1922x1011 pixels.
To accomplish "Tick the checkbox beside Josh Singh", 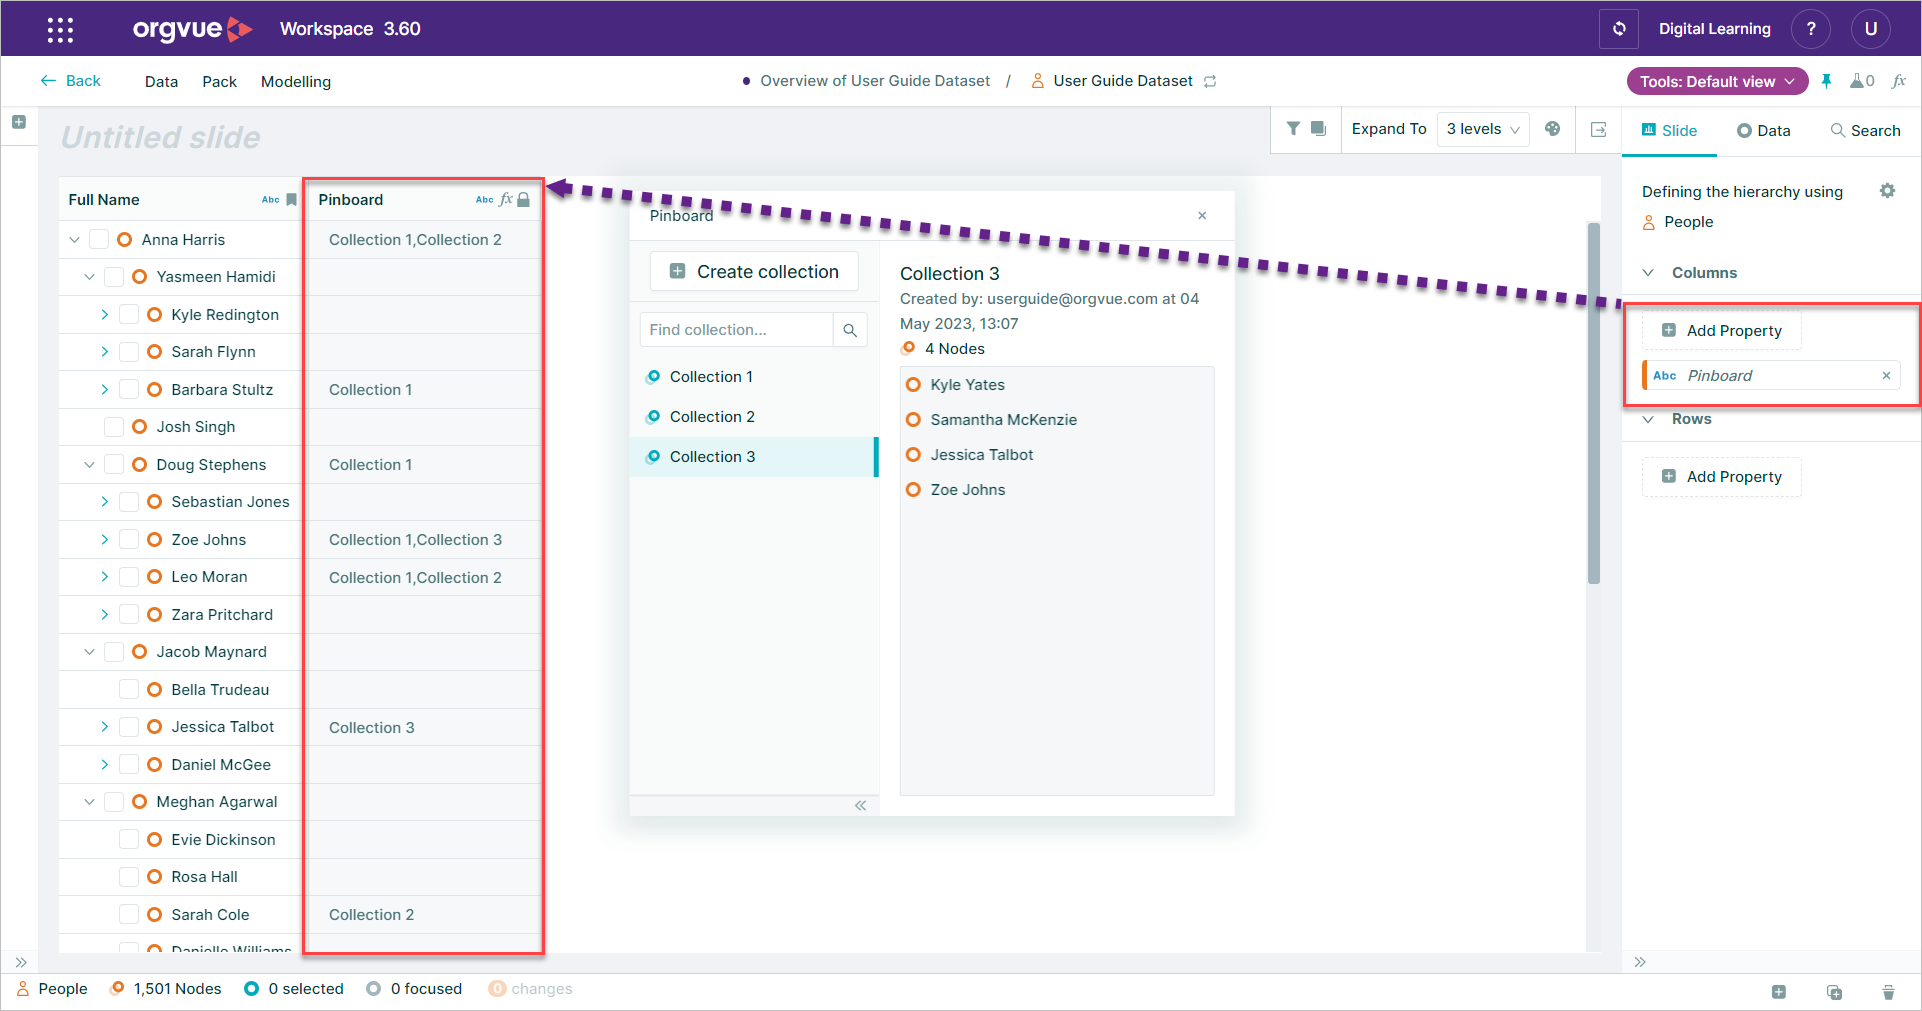I will [114, 427].
